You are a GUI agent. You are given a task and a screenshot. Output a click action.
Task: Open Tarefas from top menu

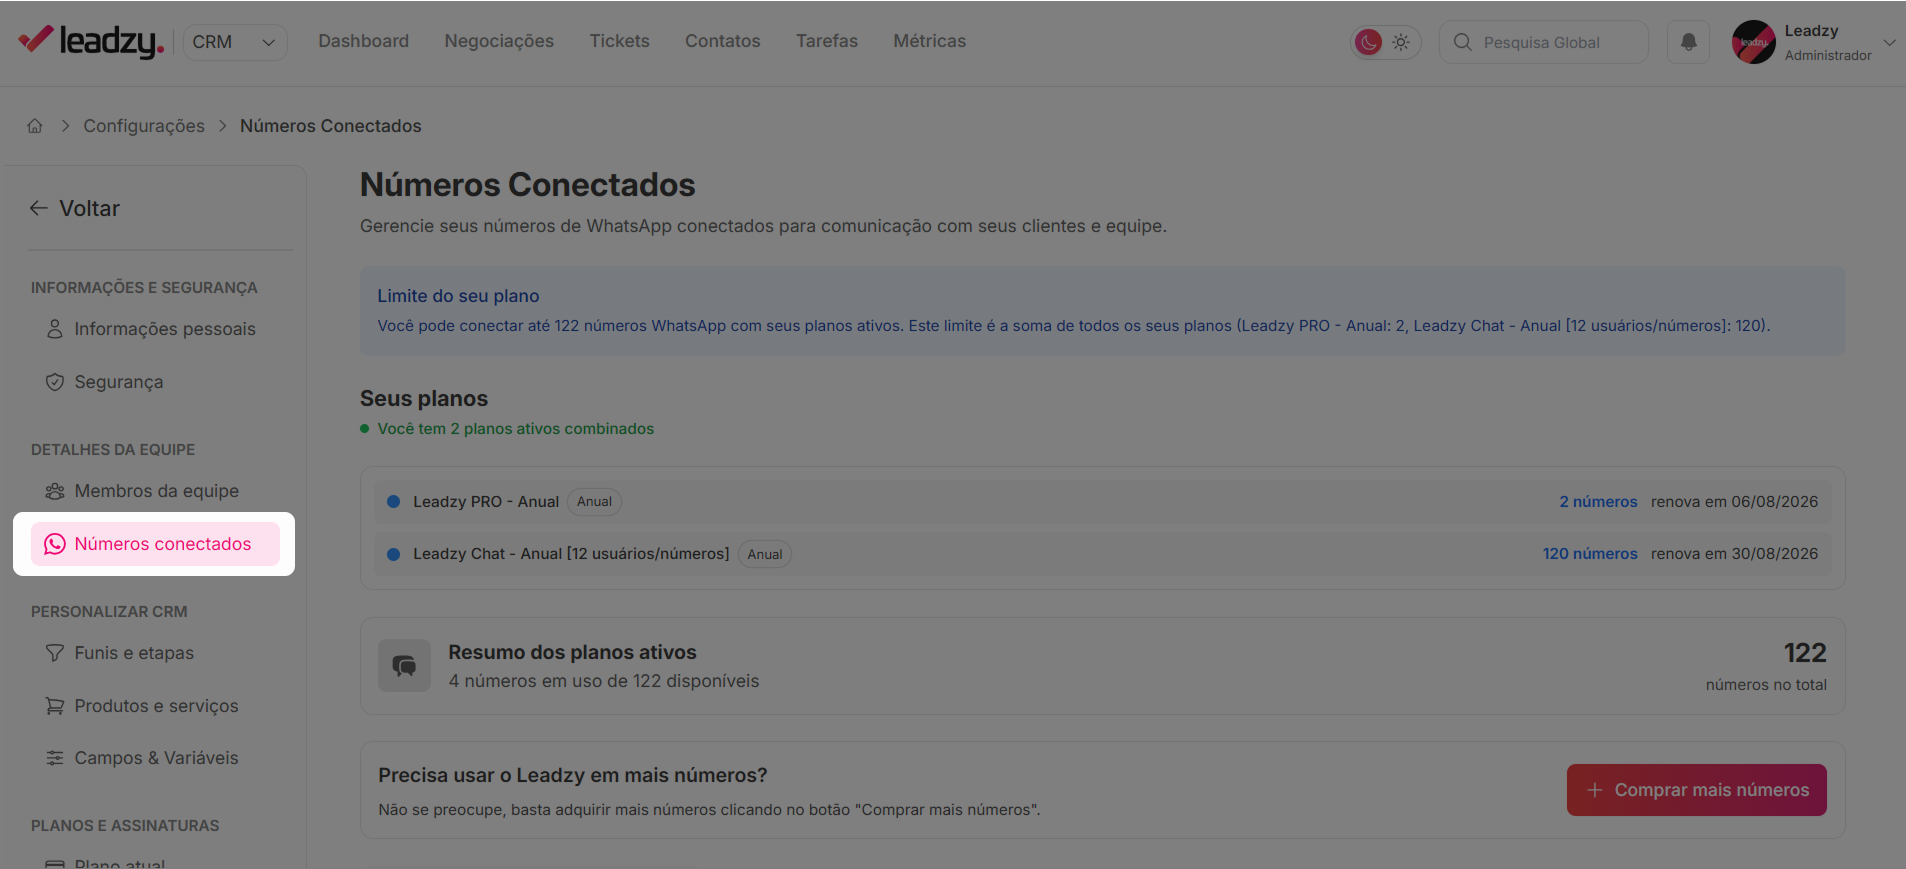827,41
